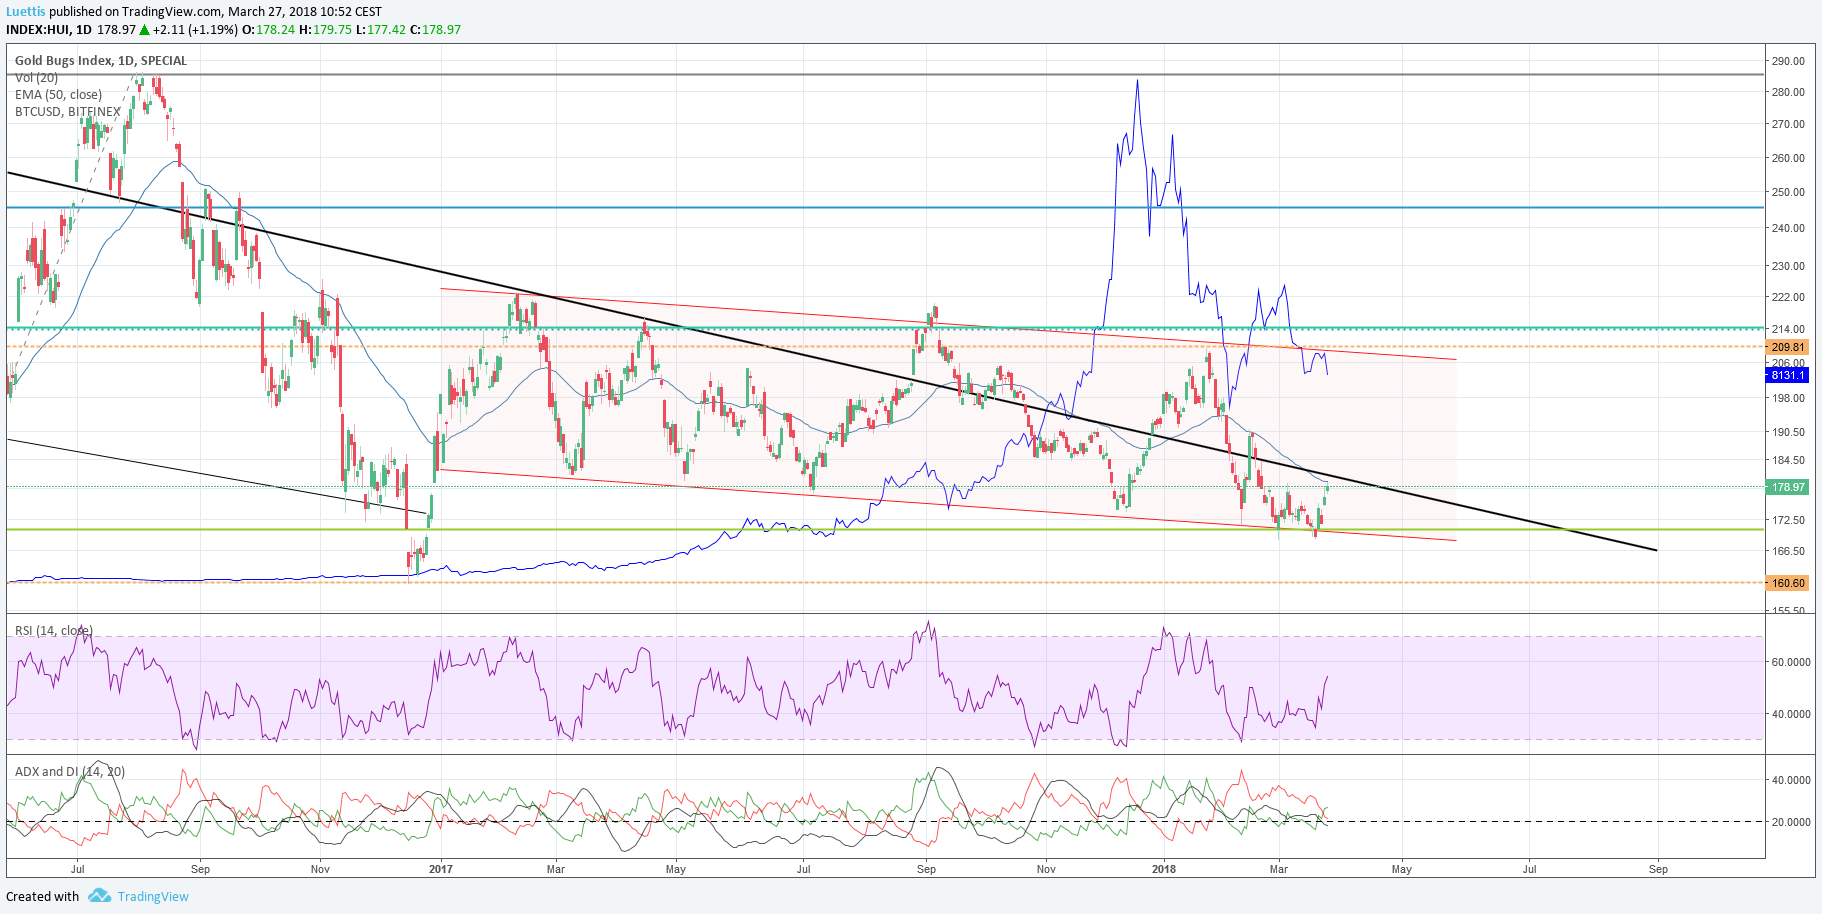This screenshot has height=914, width=1822.
Task: Open the TradingView link at bottom
Action: coord(153,896)
